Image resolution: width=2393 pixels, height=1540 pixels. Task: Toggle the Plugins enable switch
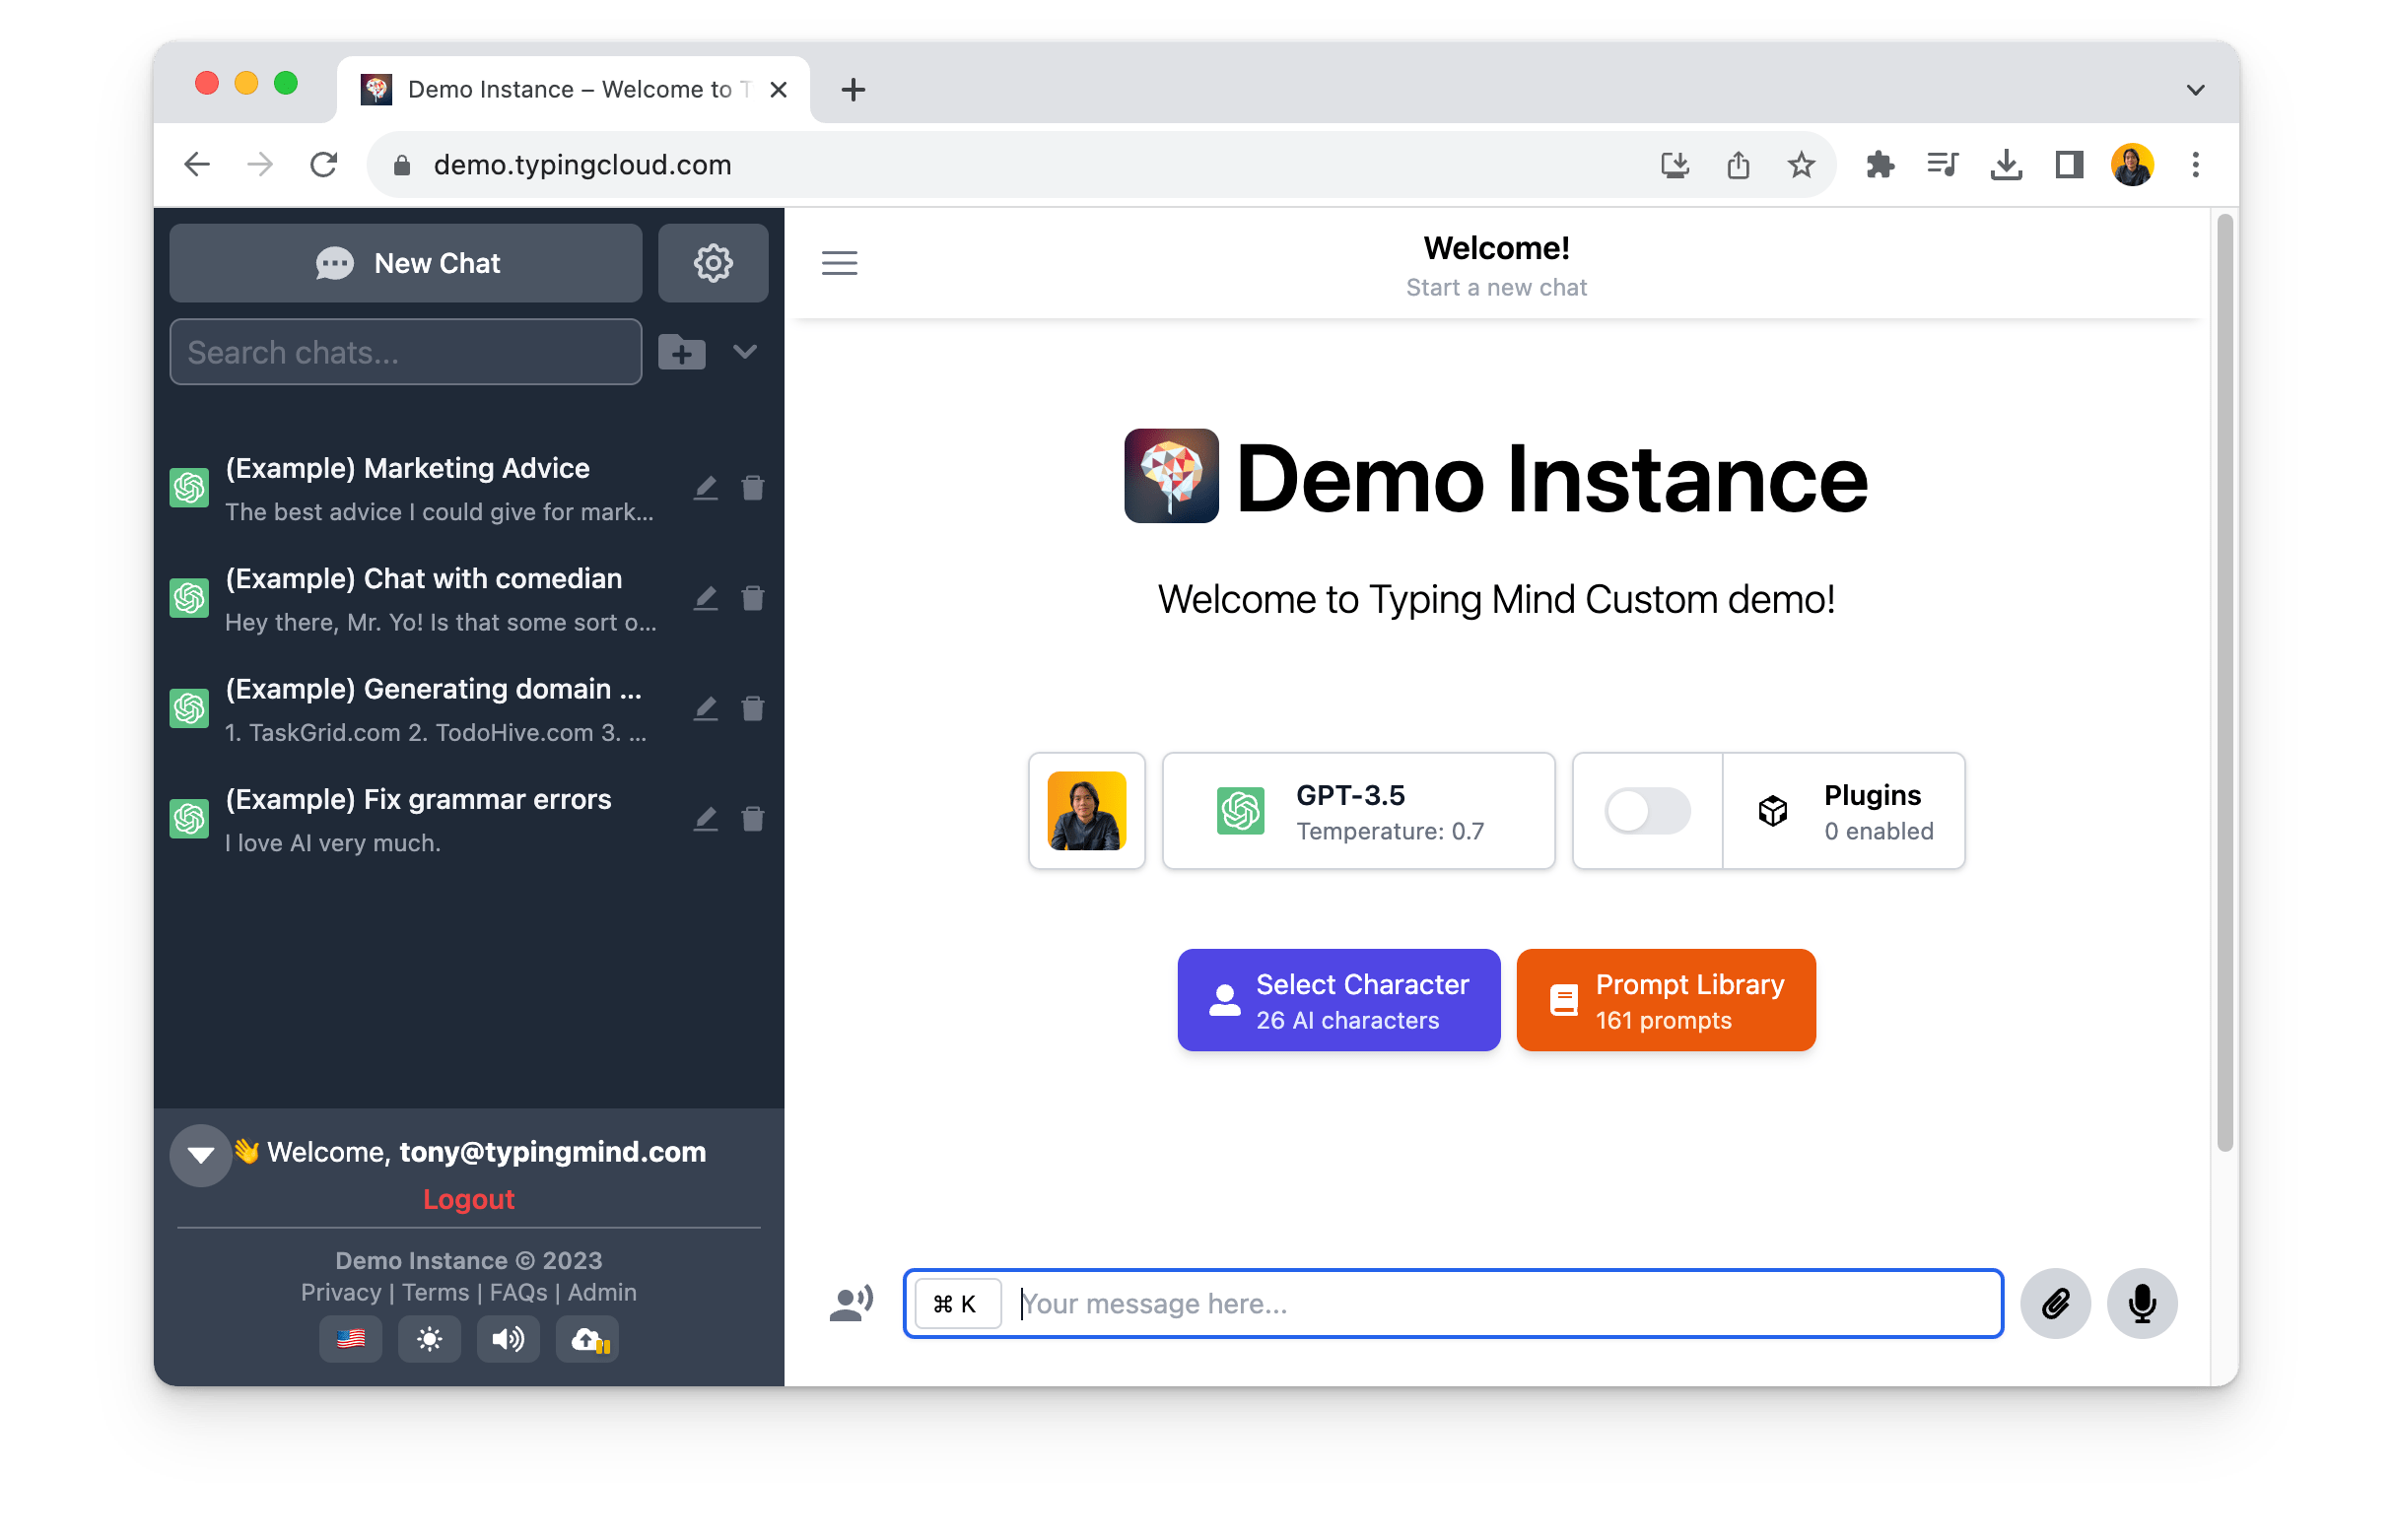pos(1647,811)
